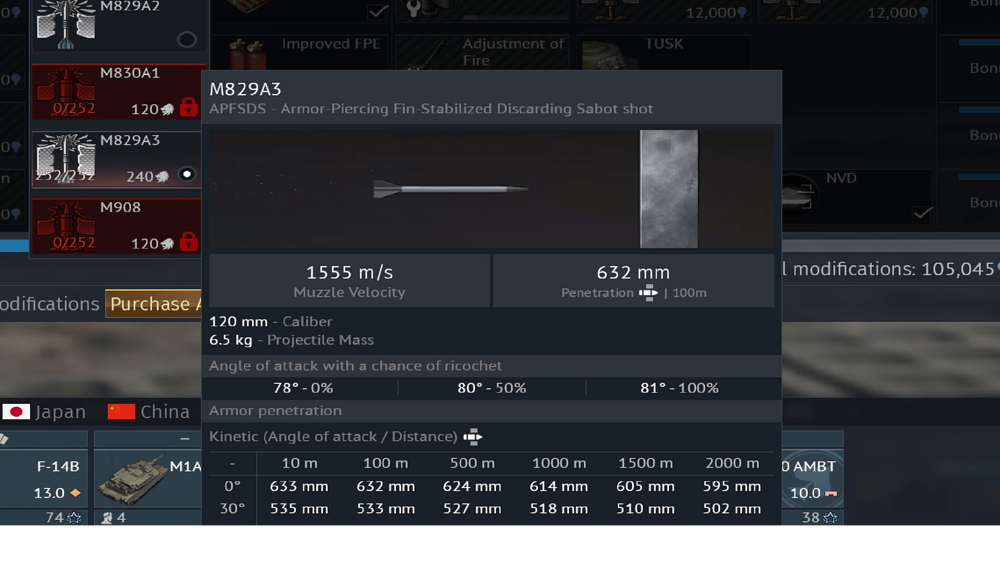
Task: Click the red lock icon on M908
Action: [188, 242]
